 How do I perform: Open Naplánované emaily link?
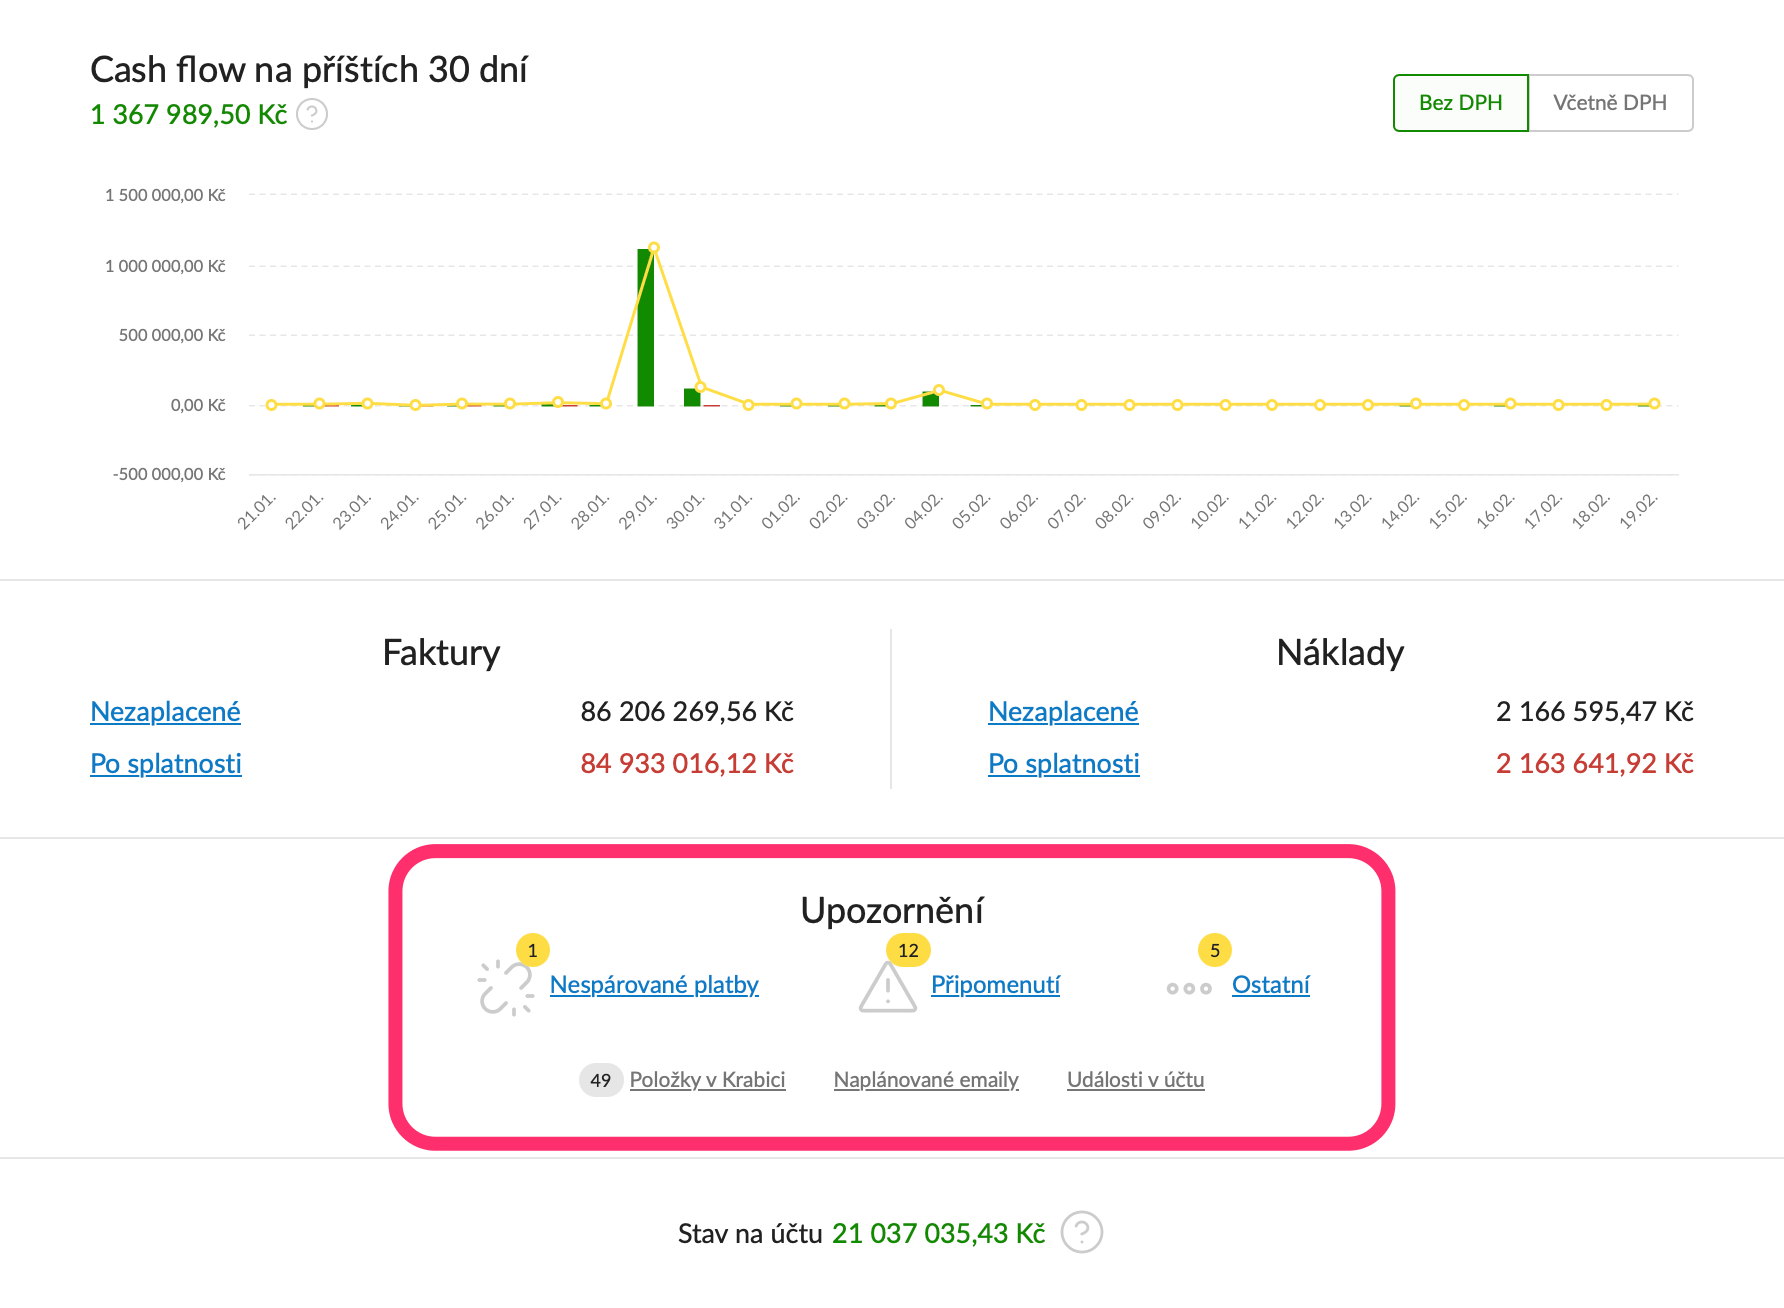(926, 1080)
